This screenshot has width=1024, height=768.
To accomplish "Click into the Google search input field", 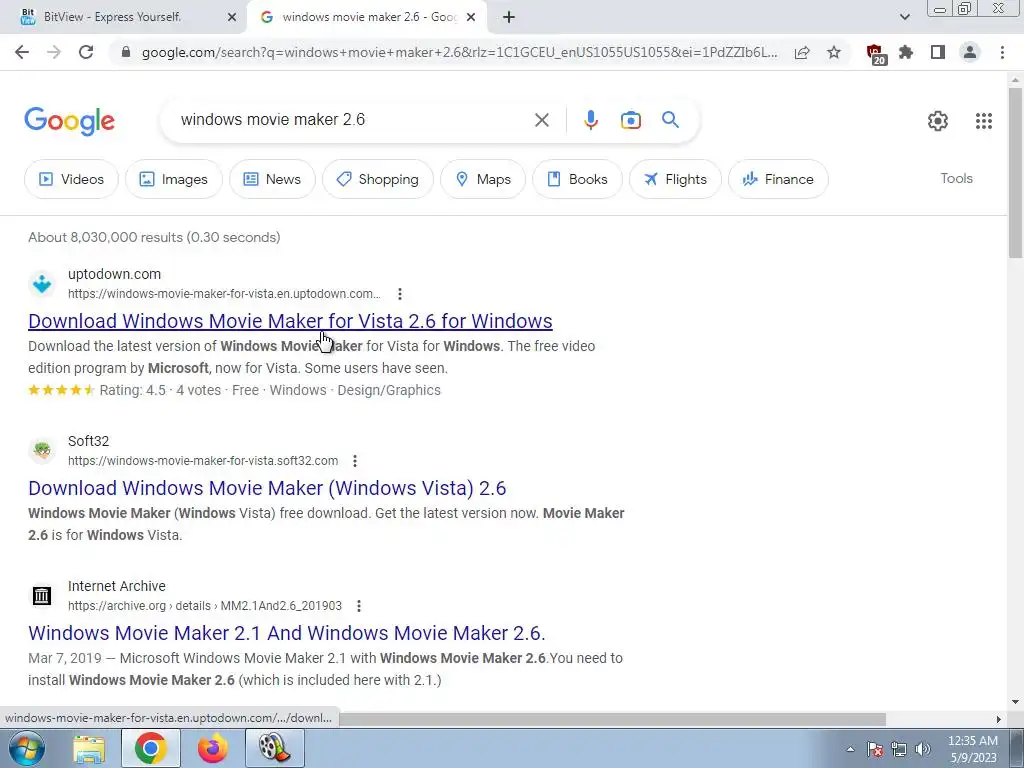I will click(x=353, y=120).
